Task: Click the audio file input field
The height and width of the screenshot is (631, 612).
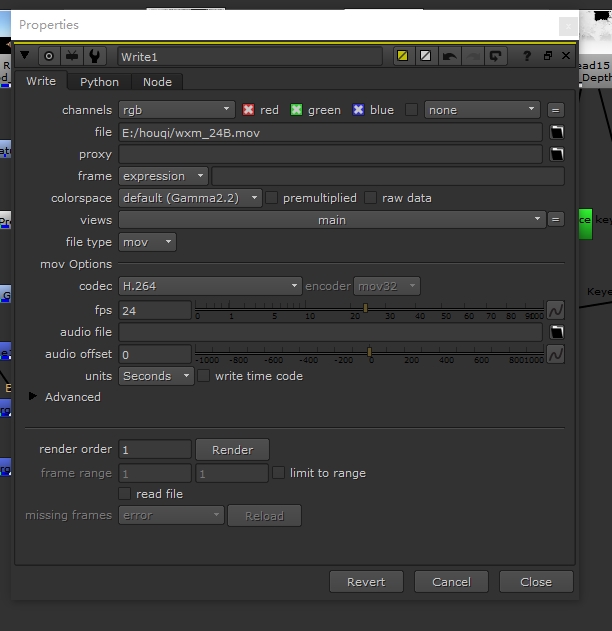Action: click(x=330, y=332)
